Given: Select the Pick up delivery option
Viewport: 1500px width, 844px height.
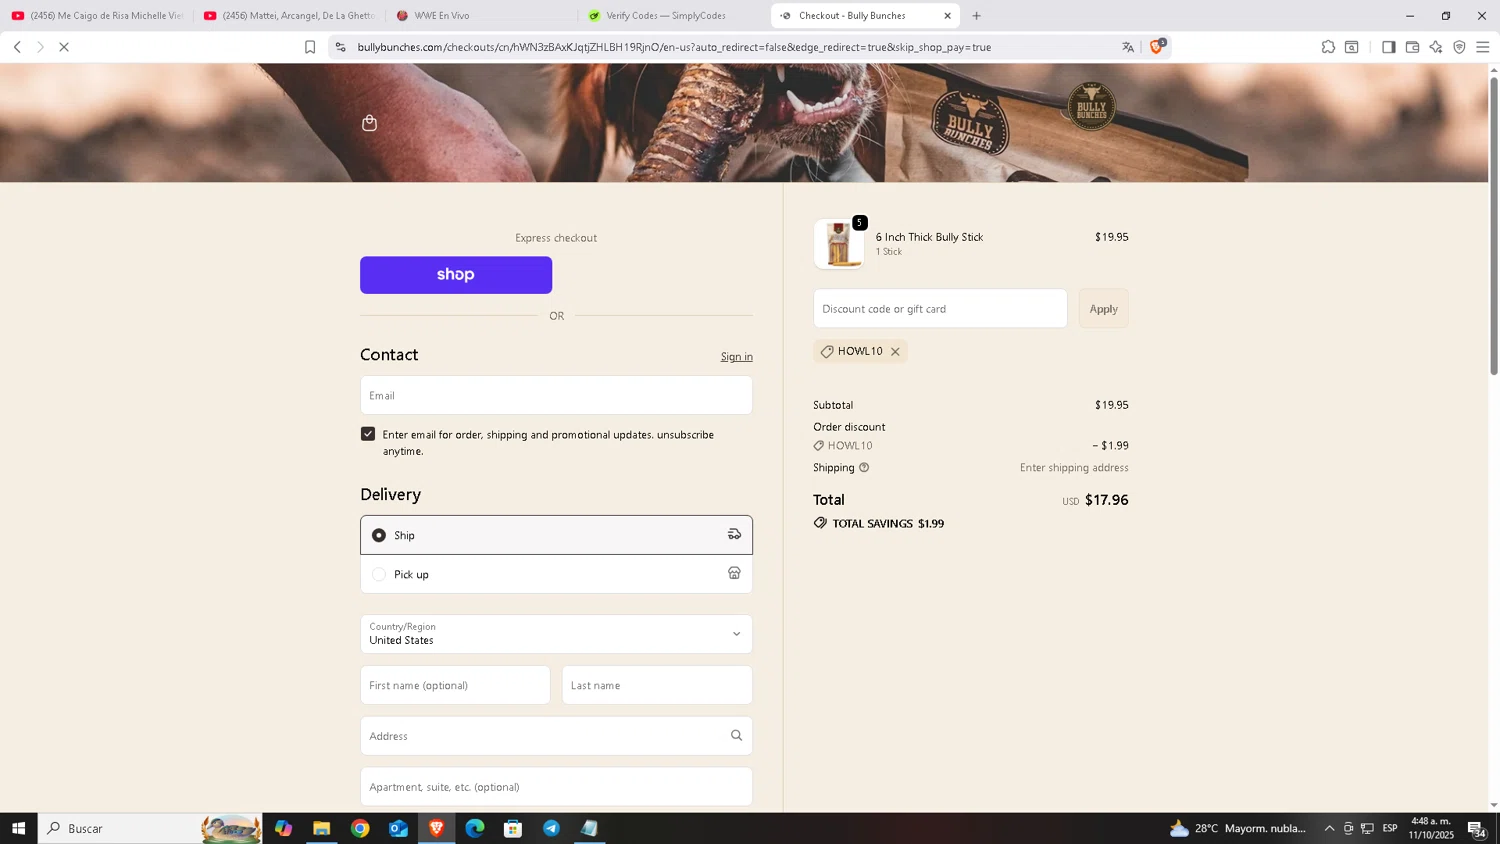Looking at the screenshot, I should (x=556, y=574).
